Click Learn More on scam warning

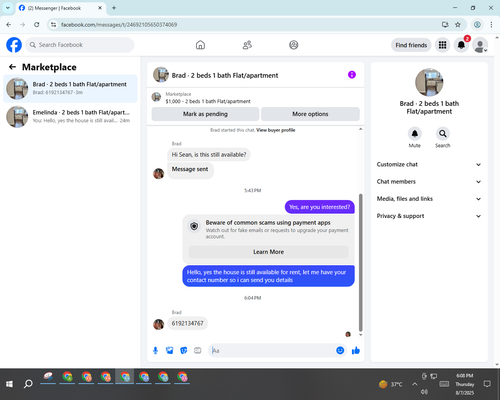point(268,252)
